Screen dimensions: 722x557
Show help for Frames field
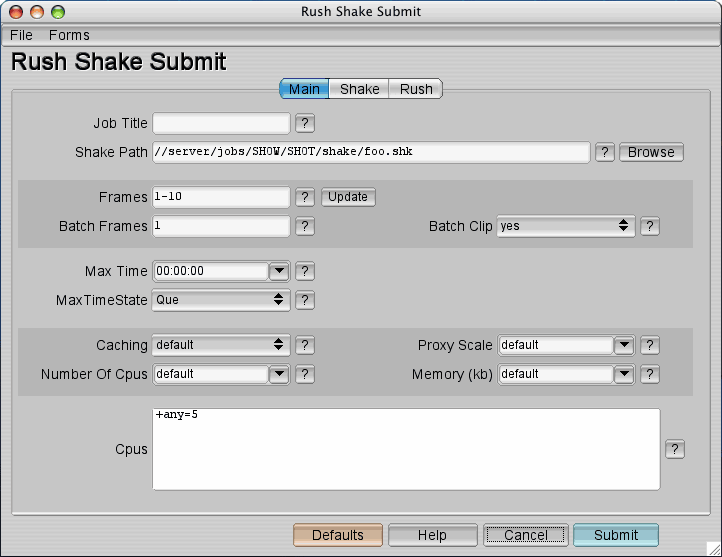tap(304, 197)
